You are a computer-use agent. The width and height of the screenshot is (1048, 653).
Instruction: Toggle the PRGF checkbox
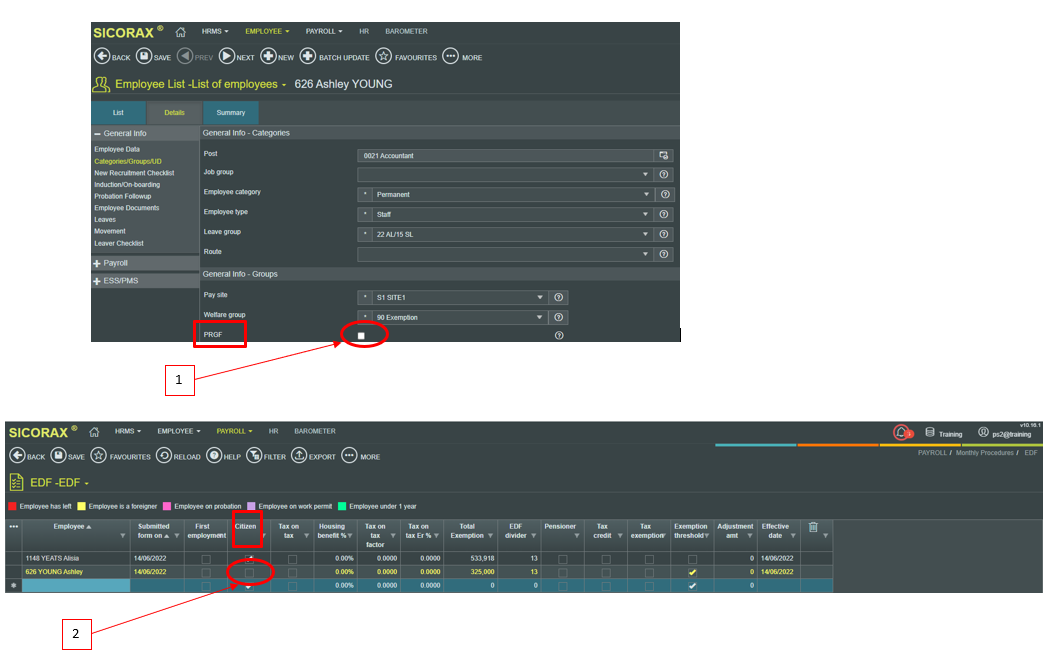(361, 335)
